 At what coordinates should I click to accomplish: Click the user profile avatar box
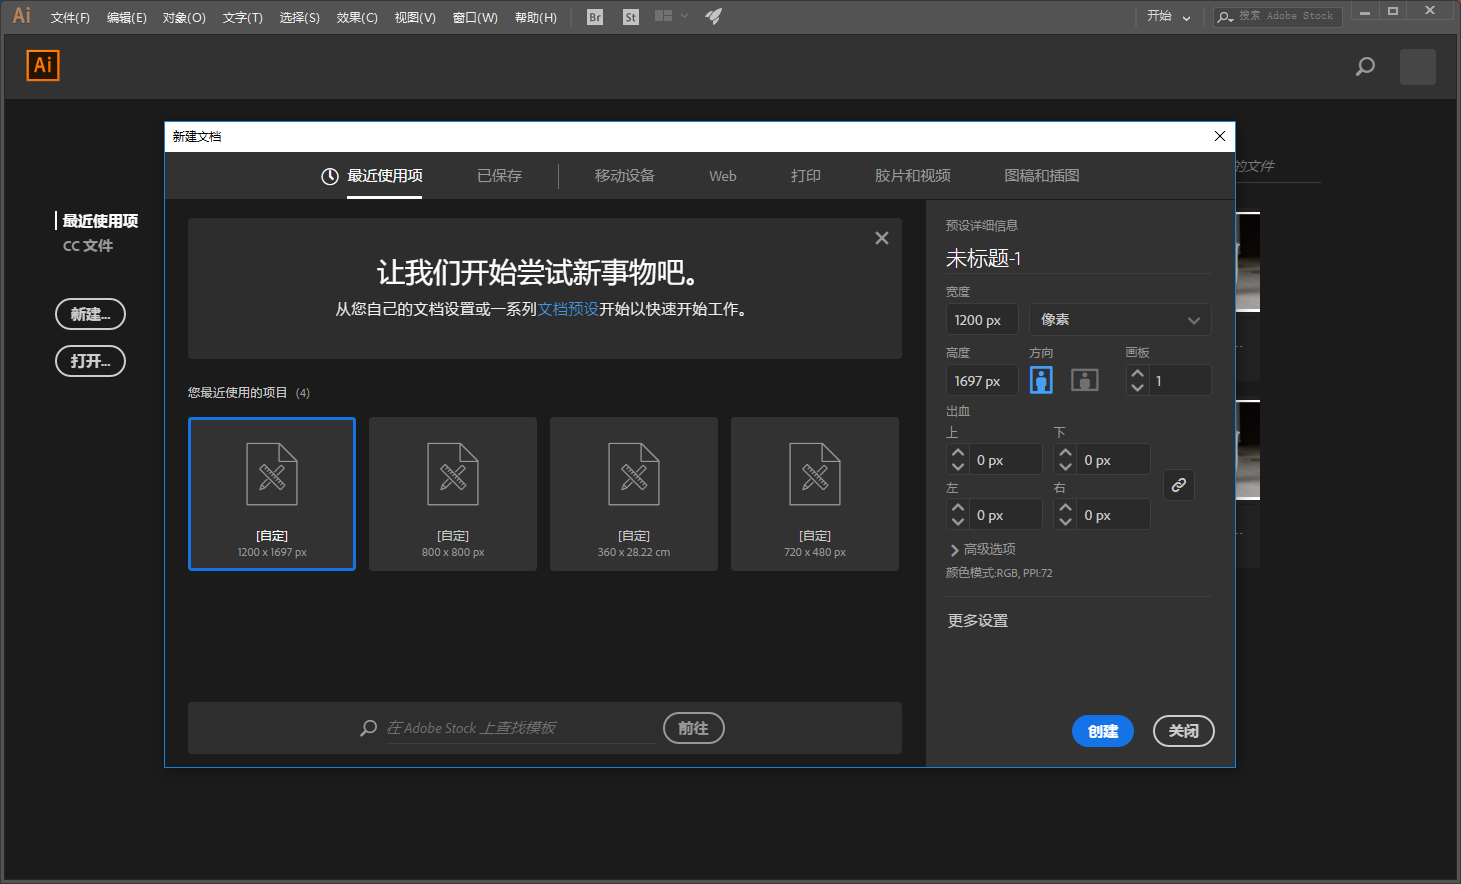coord(1418,67)
